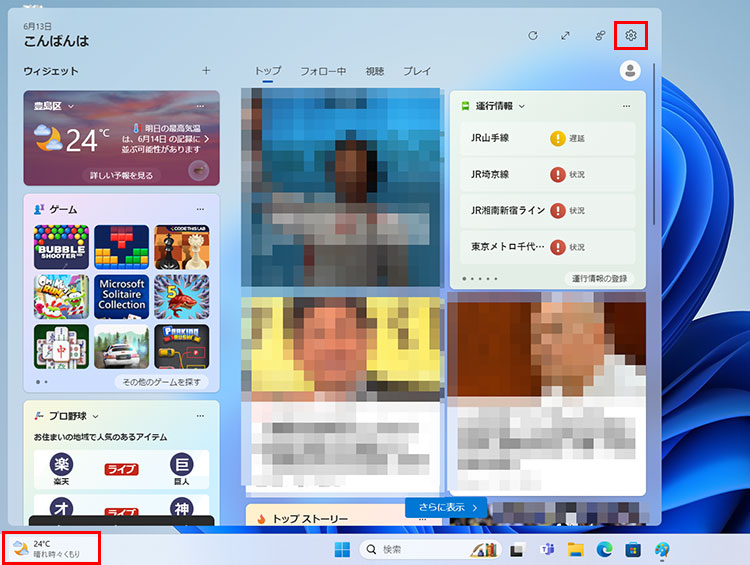The width and height of the screenshot is (750, 565).
Task: Open JR湘南新宿ライン status row
Action: [x=547, y=210]
